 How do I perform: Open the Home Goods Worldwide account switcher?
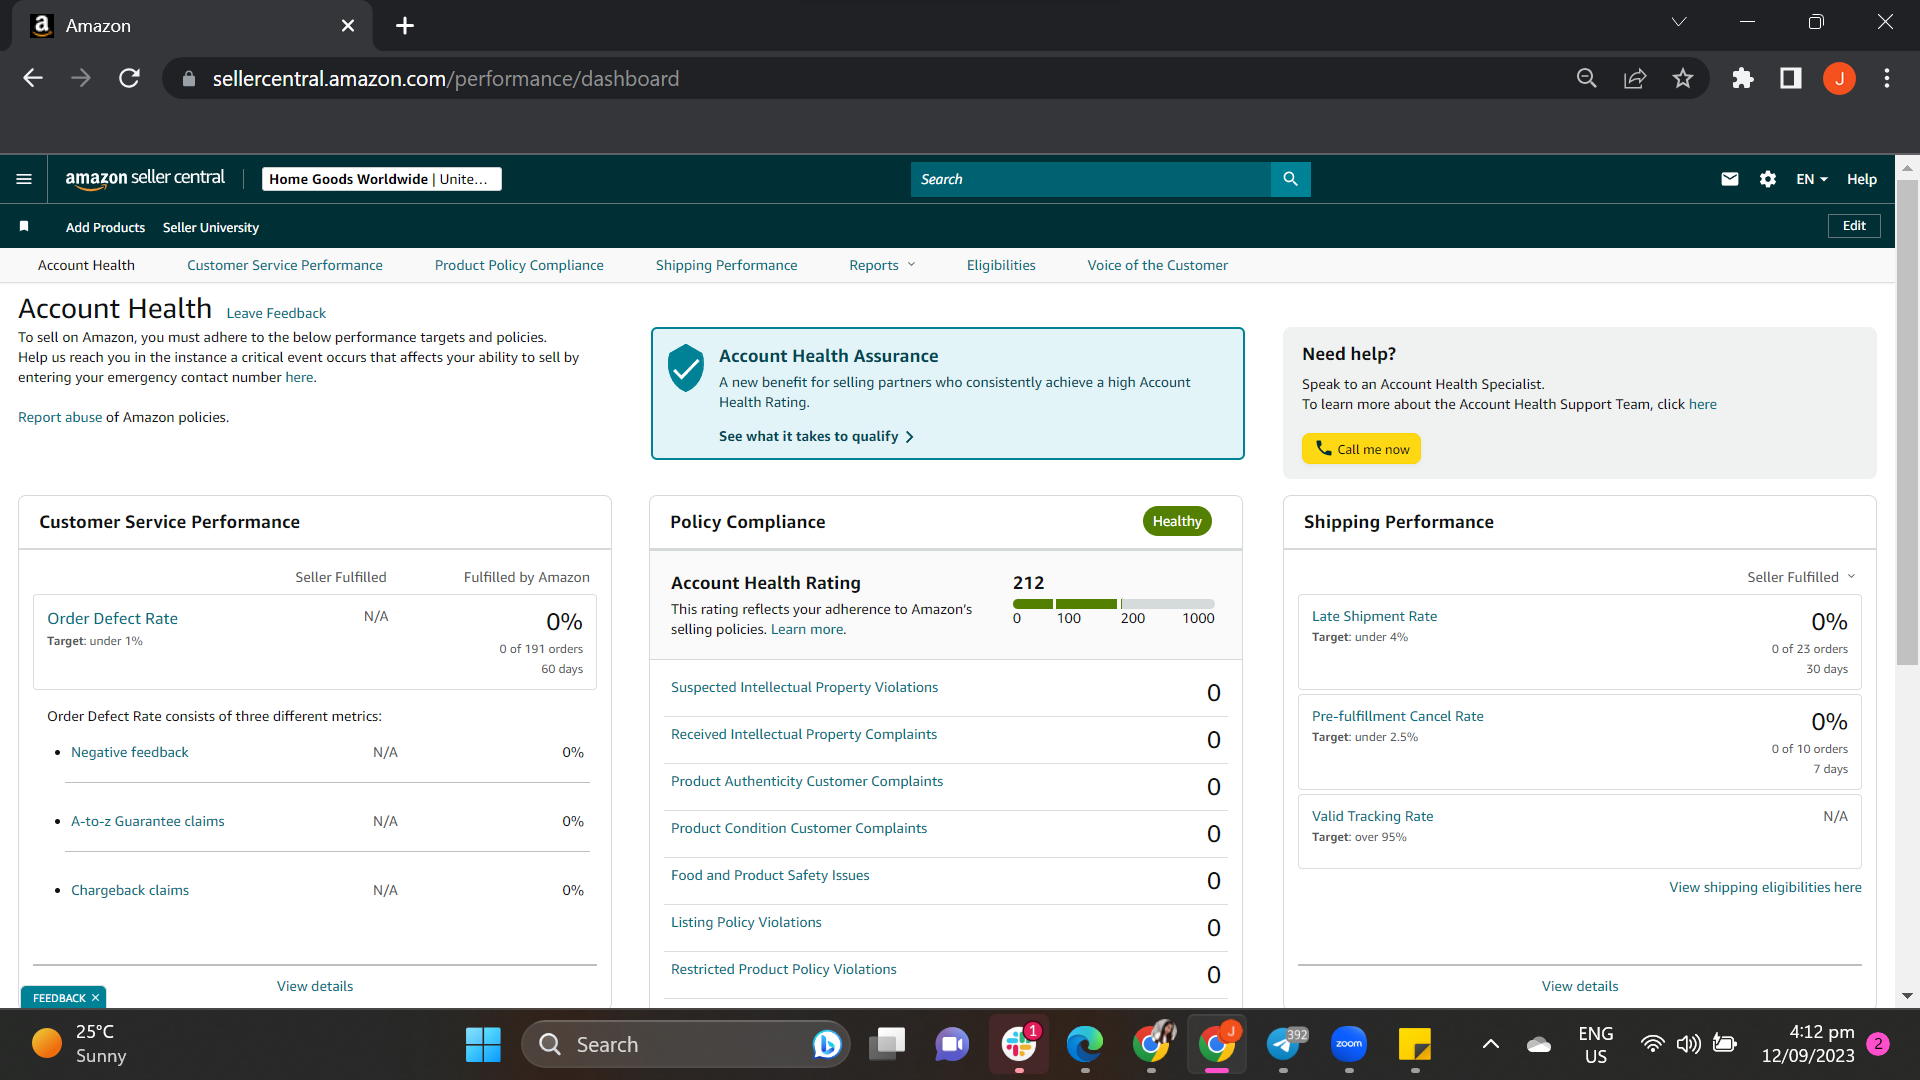pos(382,179)
